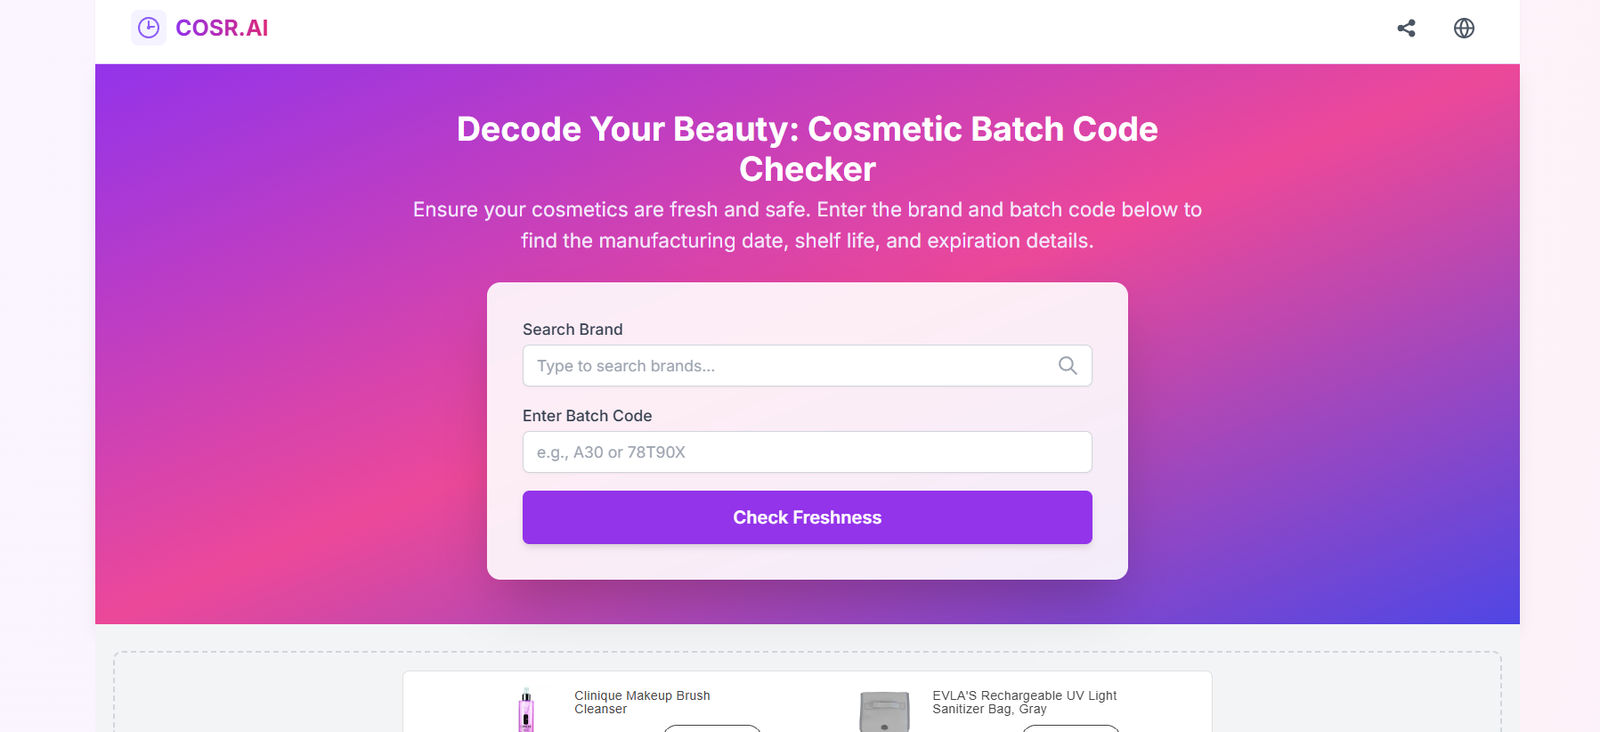Click the gray sanitizer bag thumbnail
The image size is (1600, 732).
tap(884, 712)
